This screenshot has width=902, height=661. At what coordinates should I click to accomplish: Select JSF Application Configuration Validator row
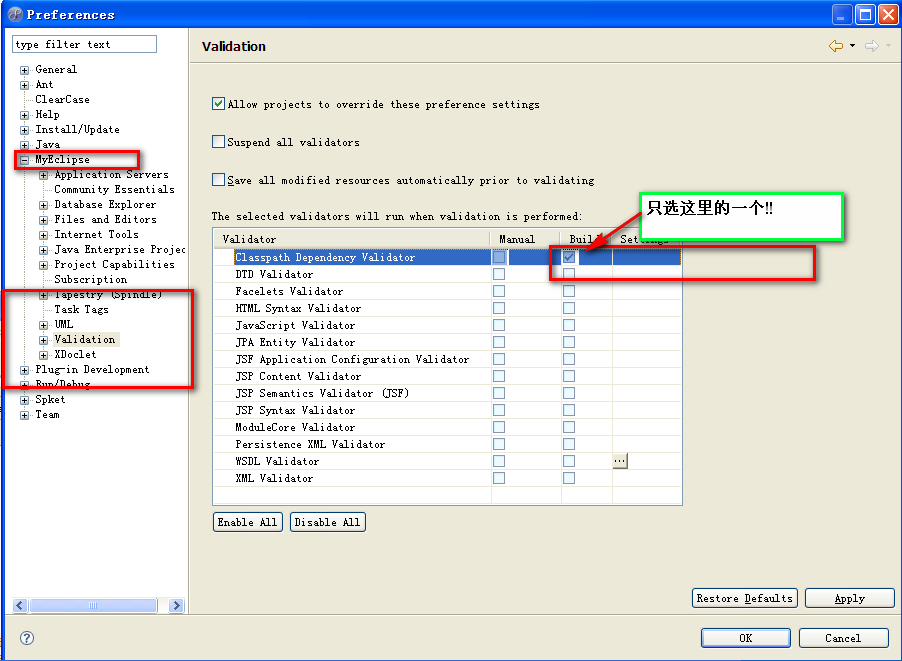(x=448, y=359)
